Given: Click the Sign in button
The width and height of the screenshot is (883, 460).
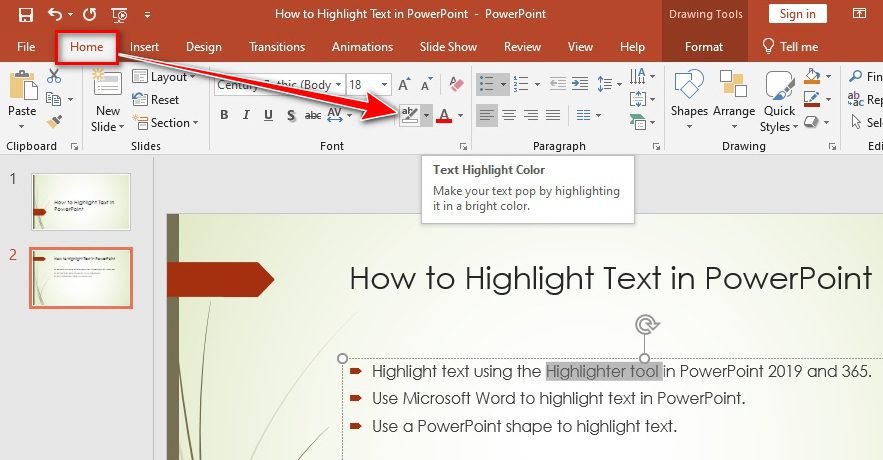Looking at the screenshot, I should 797,14.
